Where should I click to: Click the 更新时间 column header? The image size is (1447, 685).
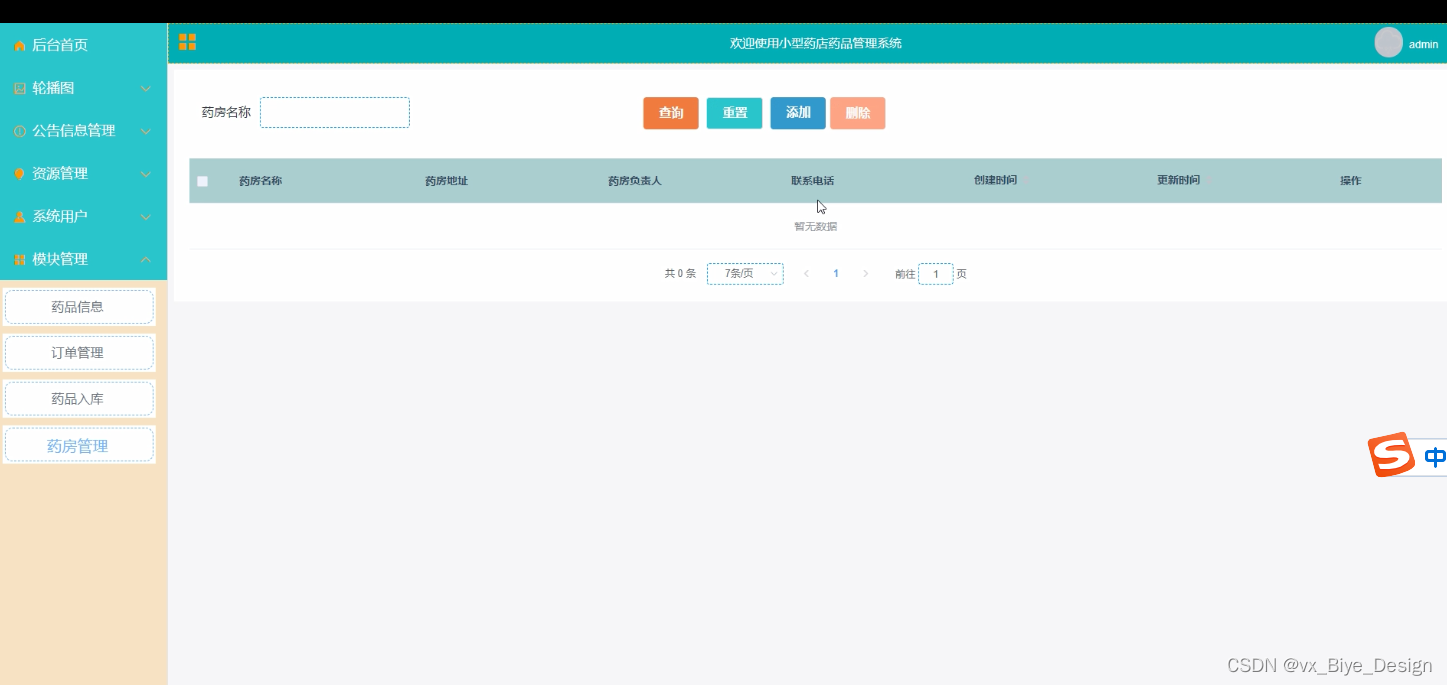(x=1178, y=180)
